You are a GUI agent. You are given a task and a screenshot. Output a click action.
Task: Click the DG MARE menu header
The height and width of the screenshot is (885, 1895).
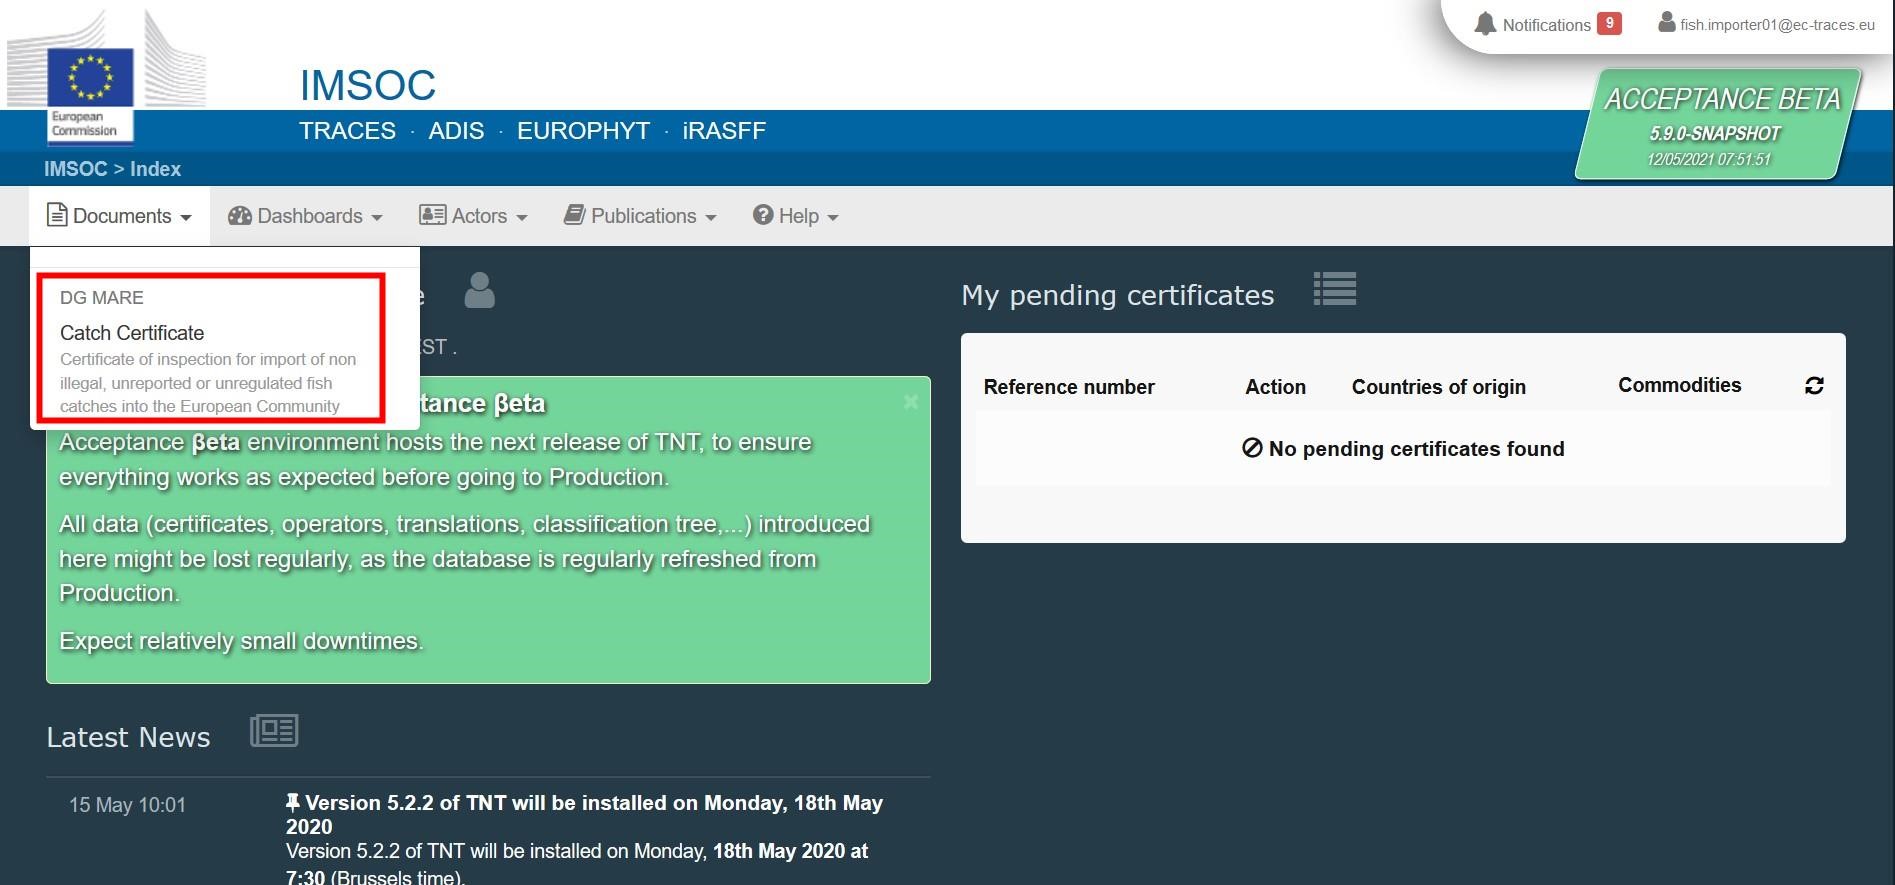(x=102, y=298)
